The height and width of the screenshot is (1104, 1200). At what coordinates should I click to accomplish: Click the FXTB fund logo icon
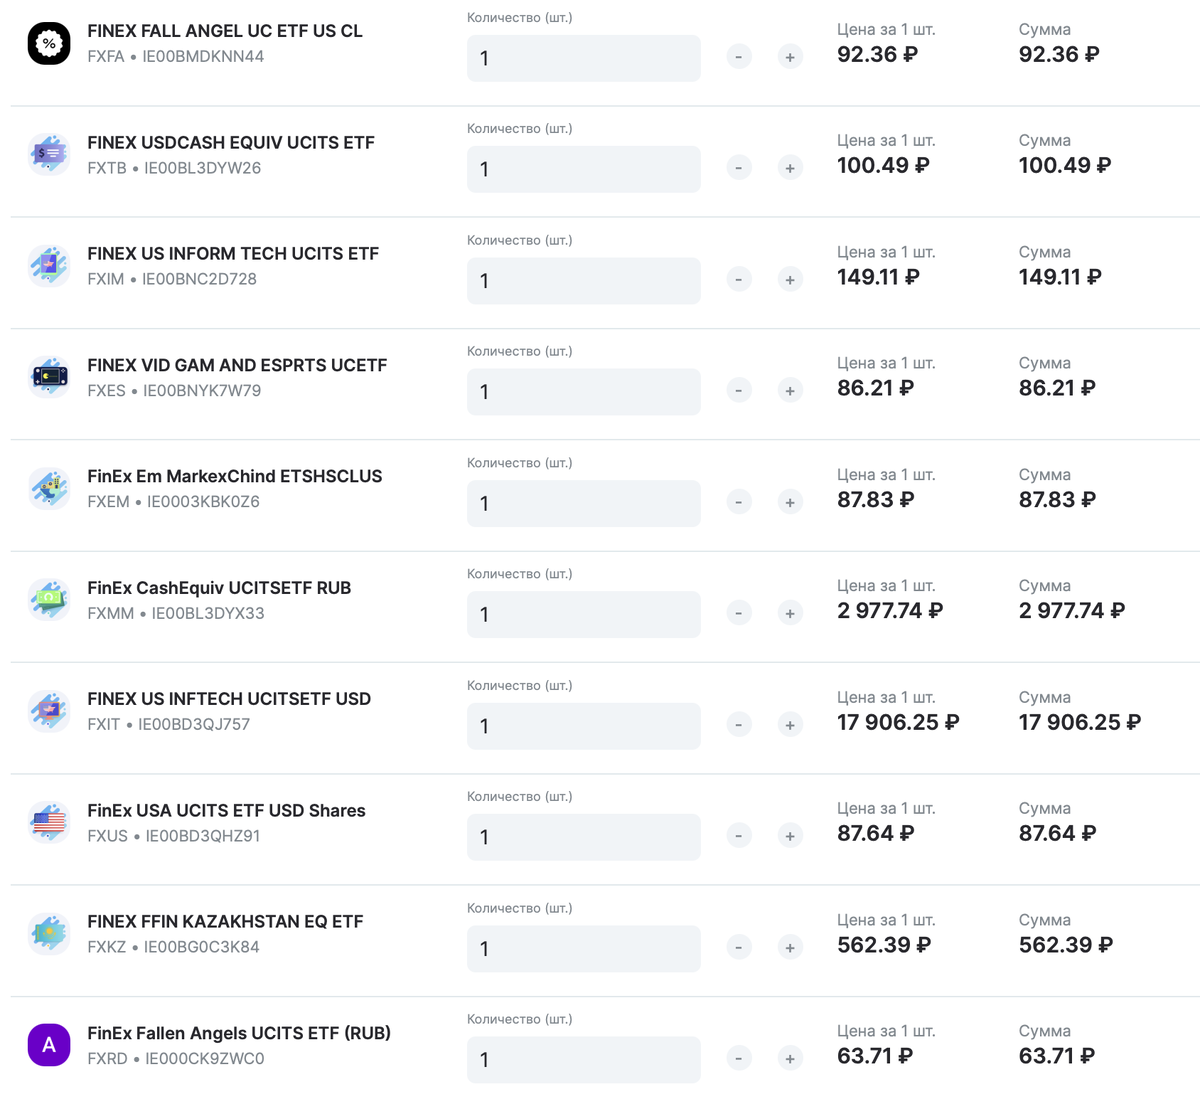point(48,155)
